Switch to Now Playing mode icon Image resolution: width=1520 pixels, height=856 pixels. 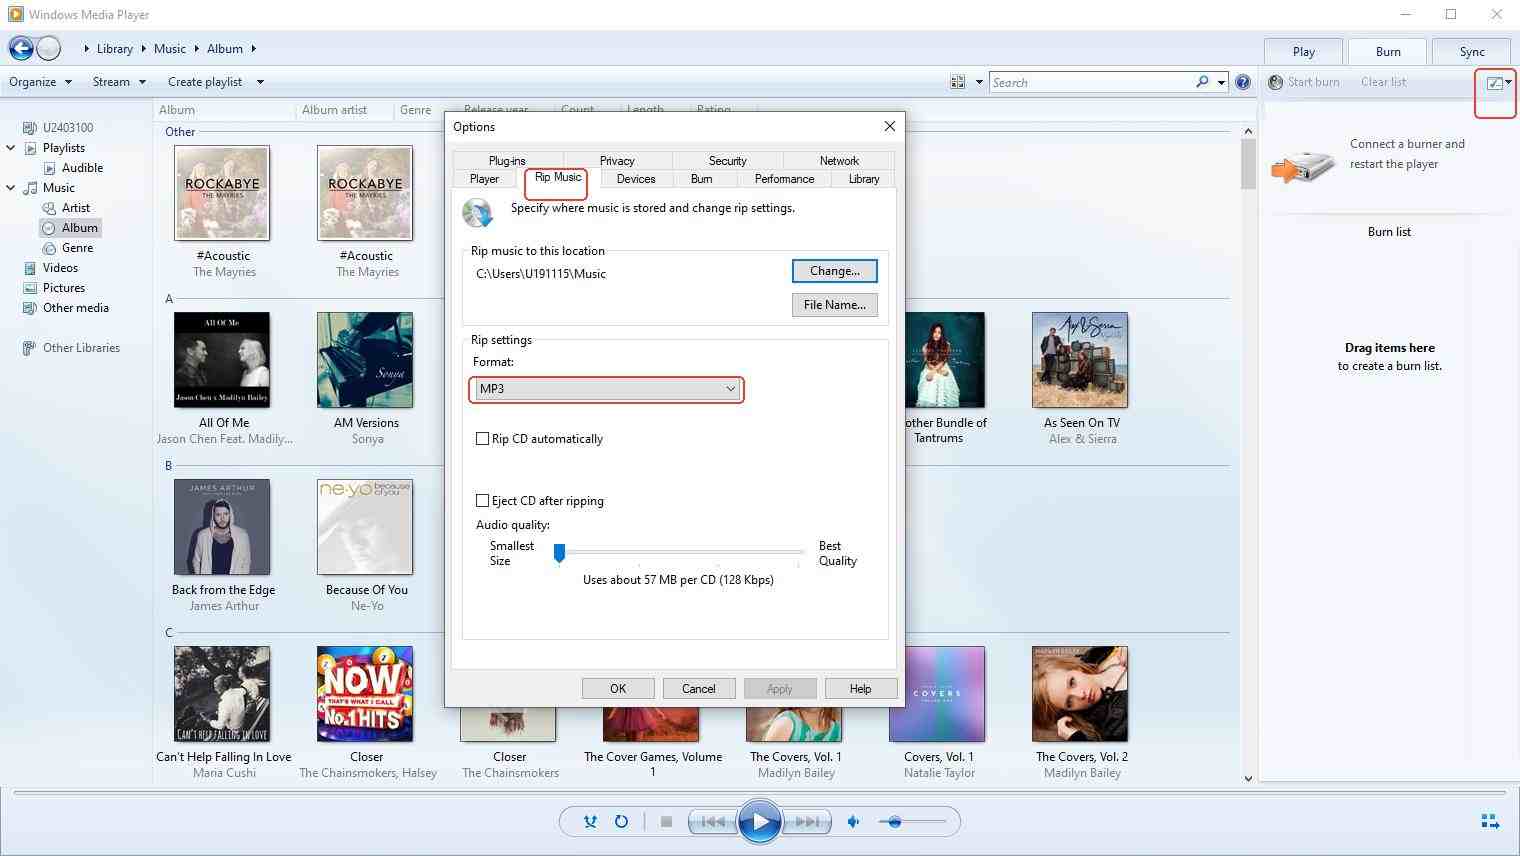[1489, 822]
